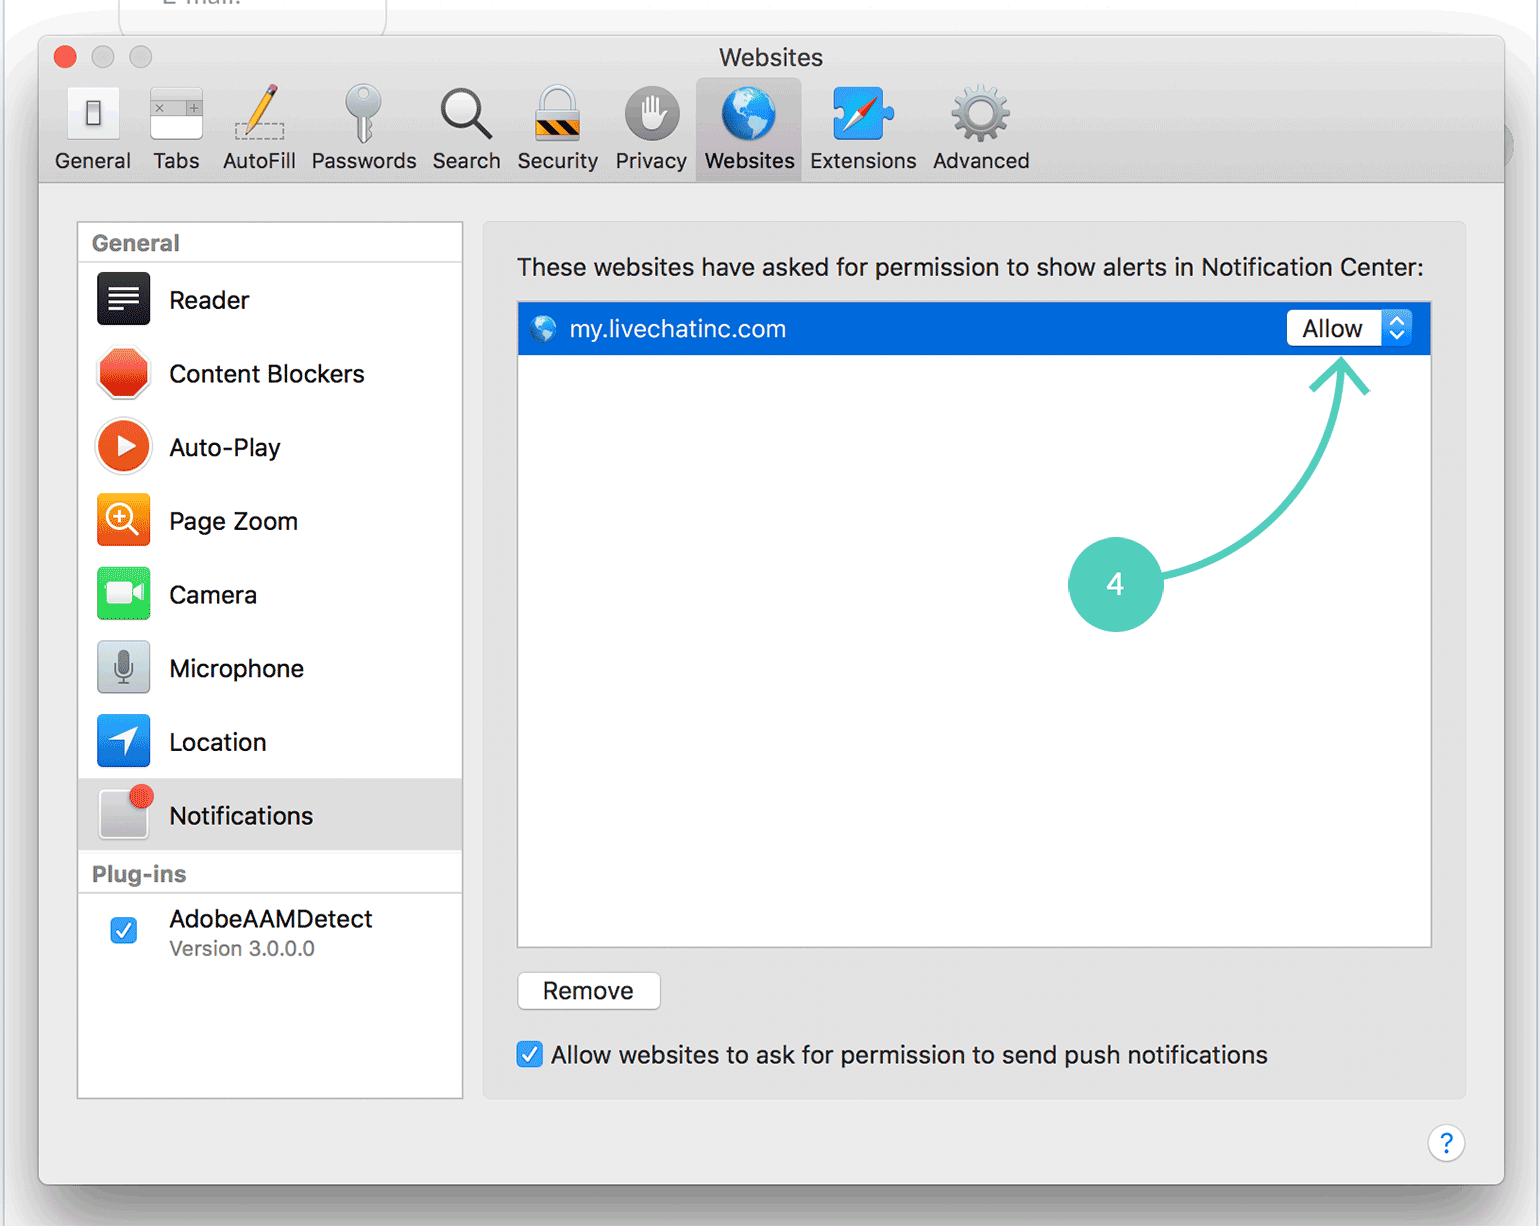Select the Microphone icon in sidebar

tap(123, 667)
